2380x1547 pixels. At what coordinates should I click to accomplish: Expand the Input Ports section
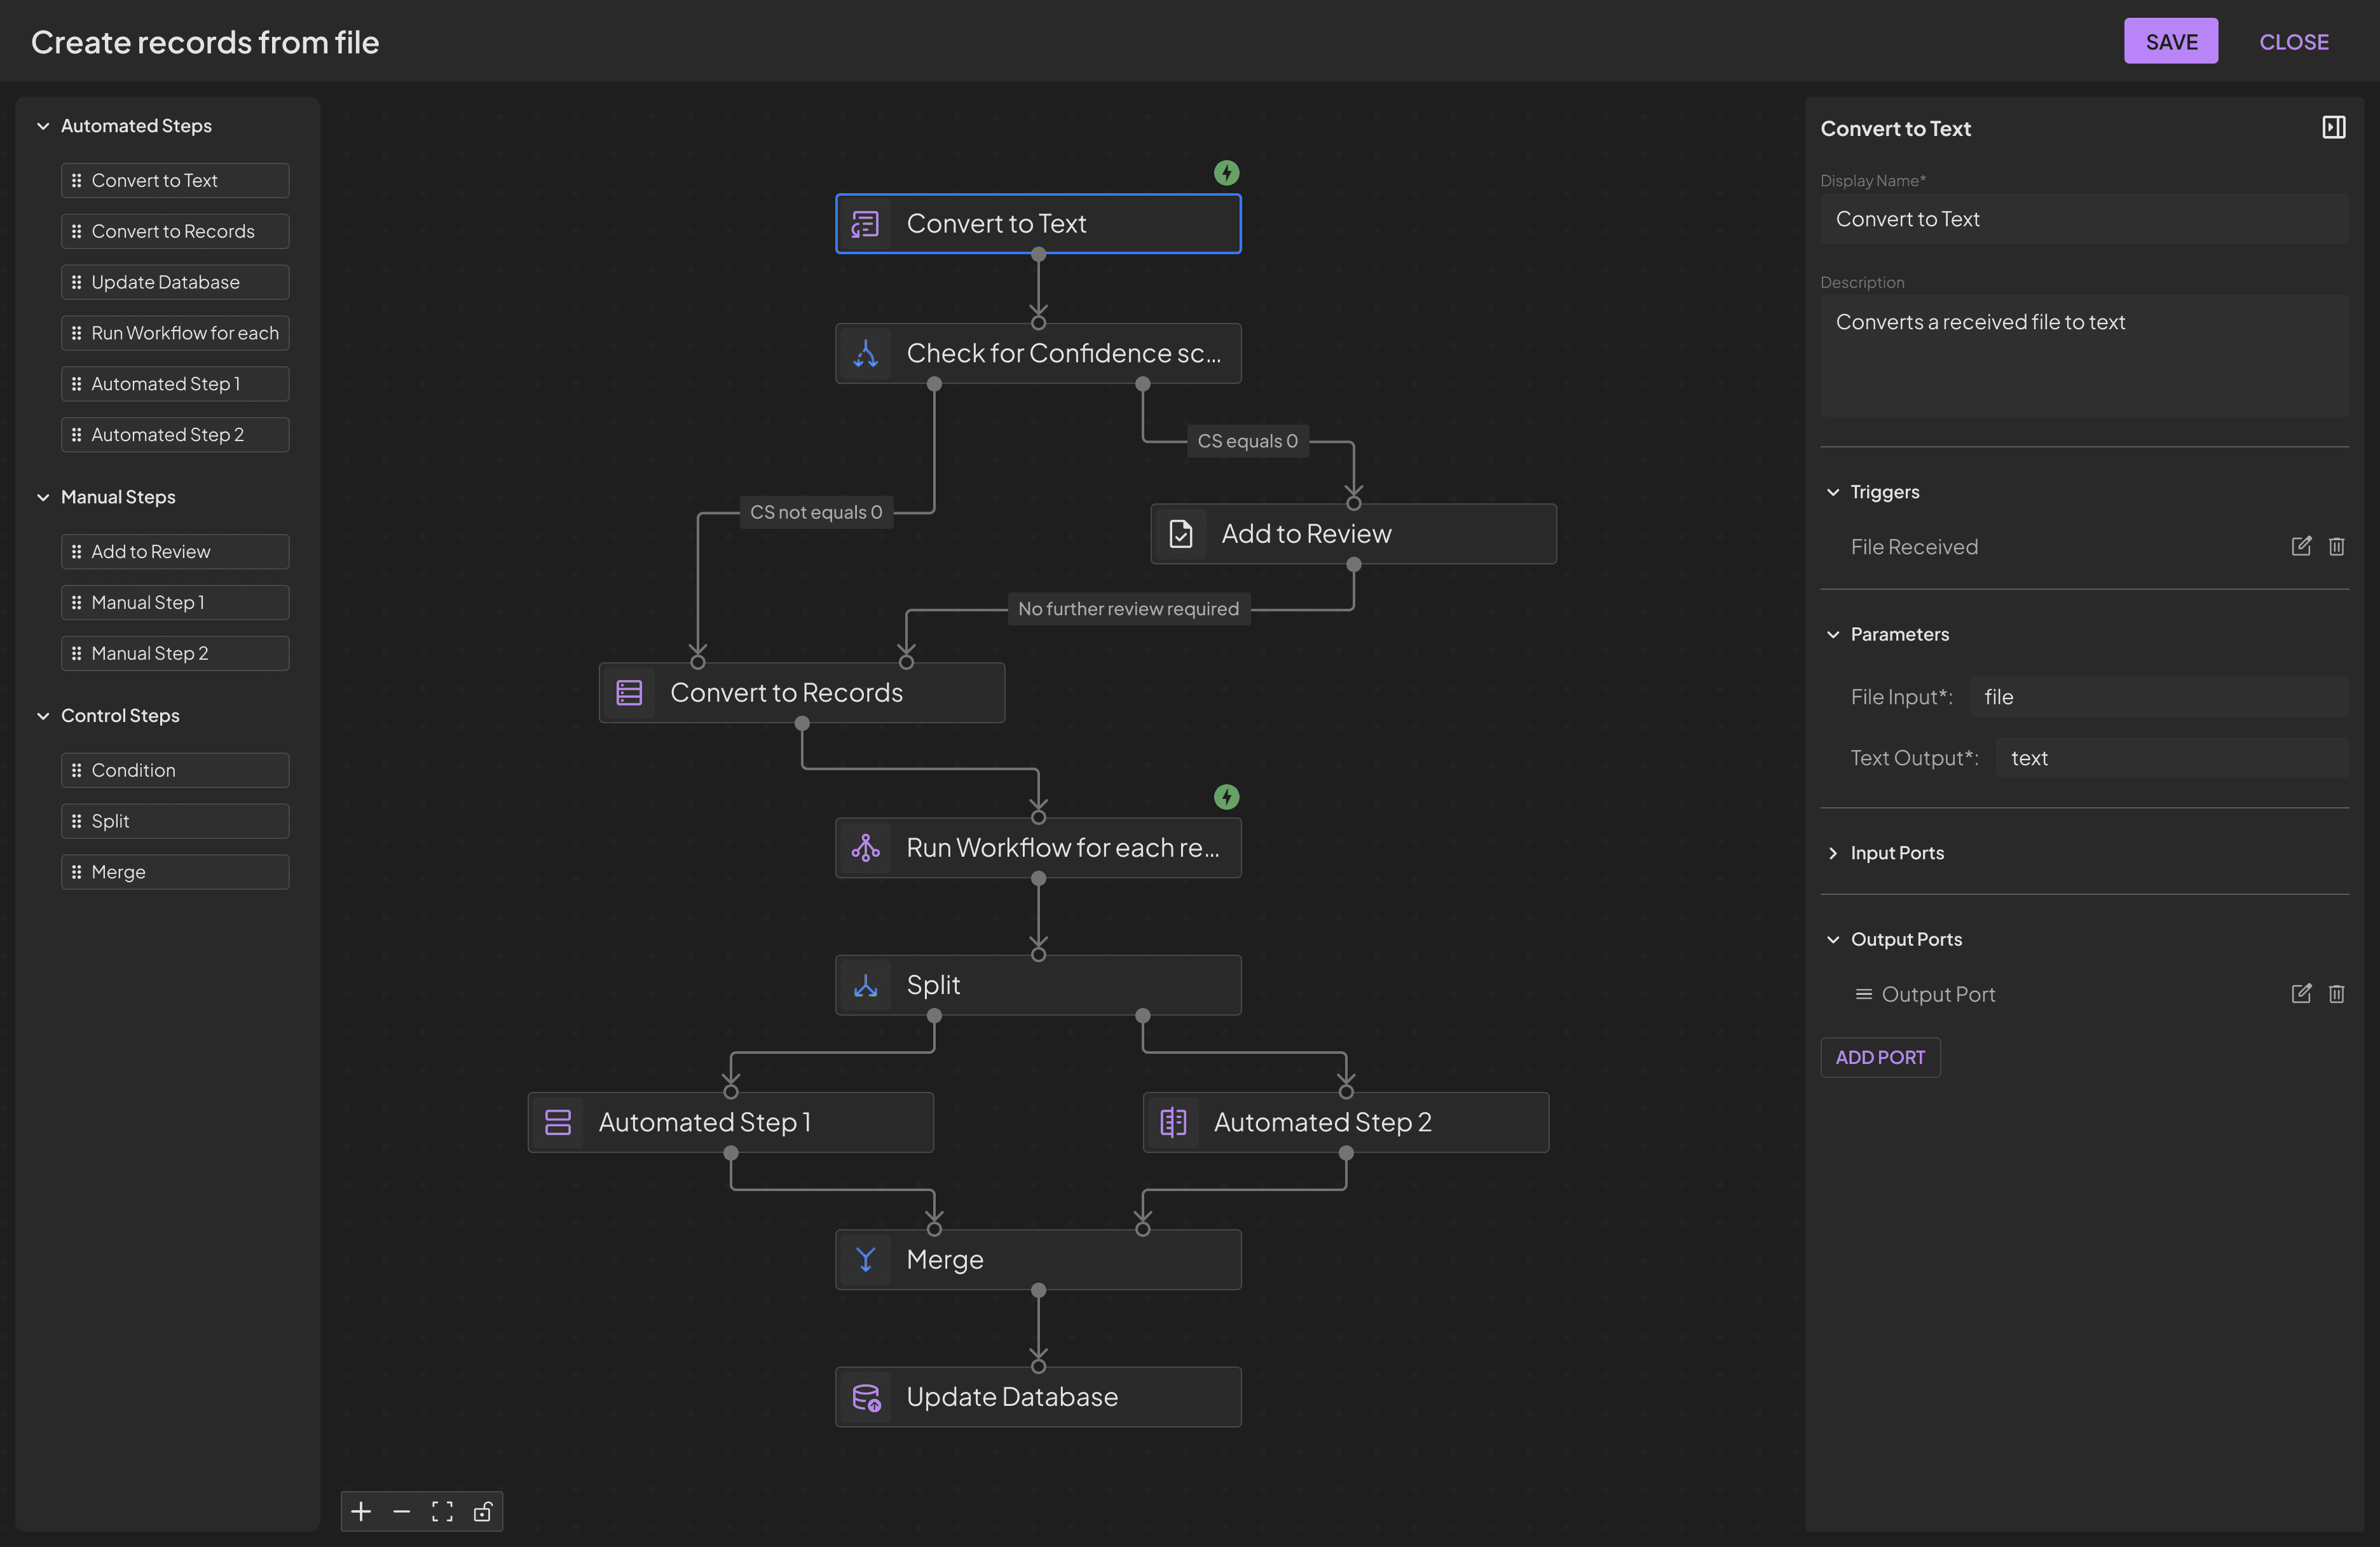(x=1834, y=852)
